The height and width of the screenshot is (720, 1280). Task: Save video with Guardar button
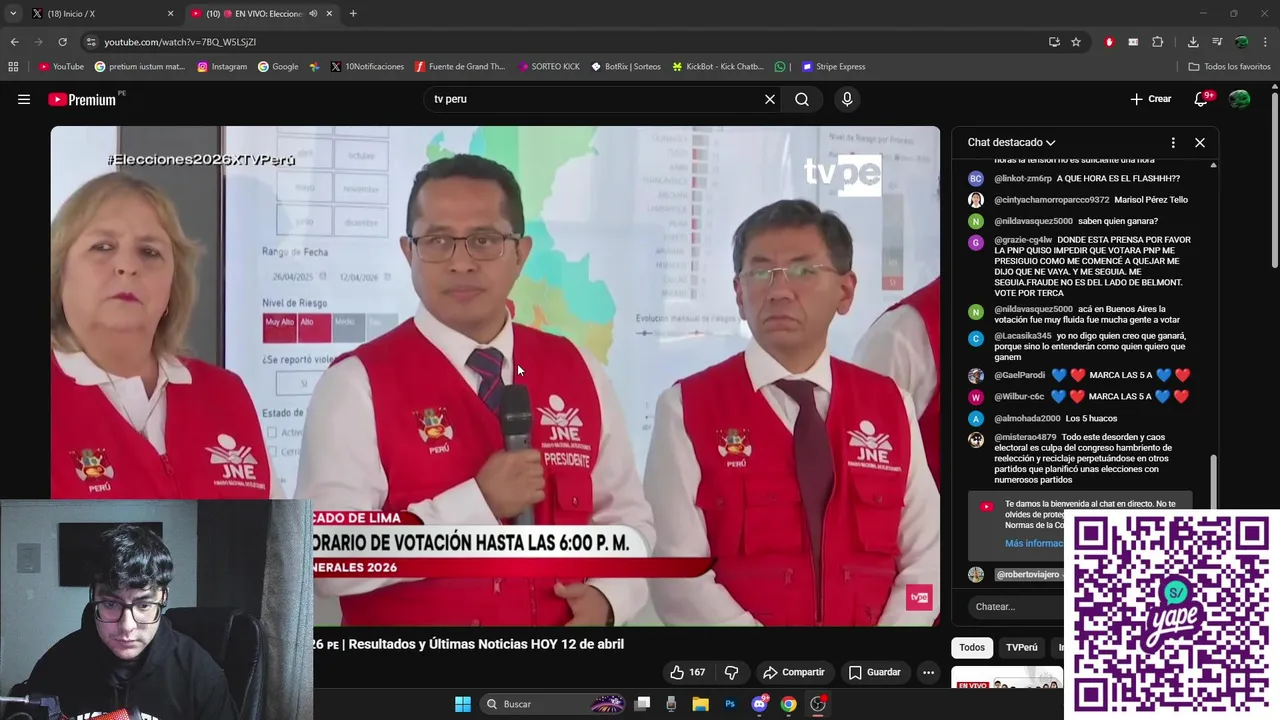[874, 672]
